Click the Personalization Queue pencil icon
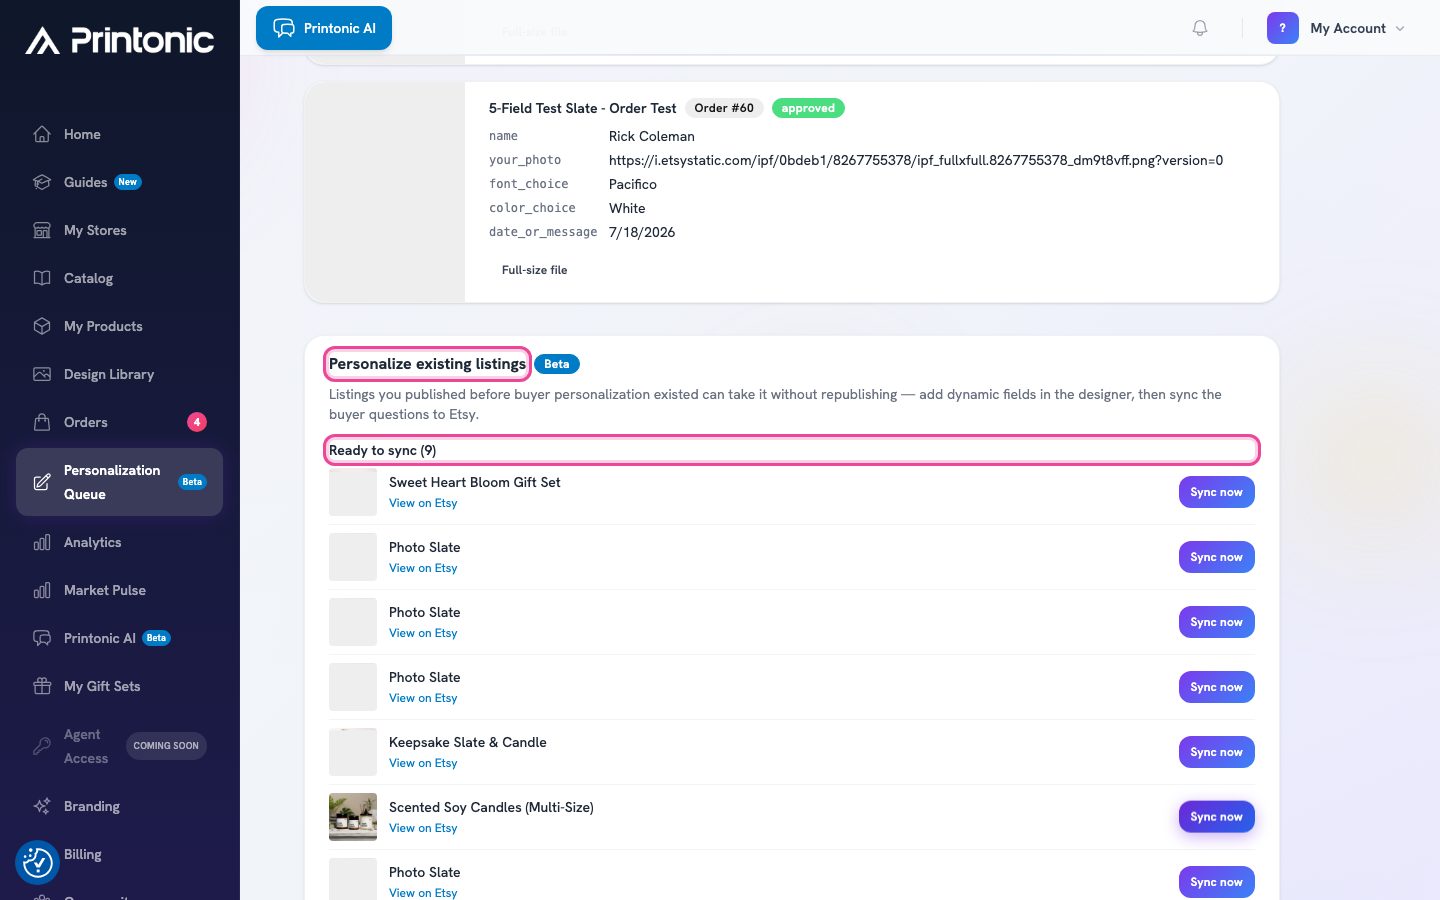Image resolution: width=1440 pixels, height=900 pixels. (x=42, y=482)
